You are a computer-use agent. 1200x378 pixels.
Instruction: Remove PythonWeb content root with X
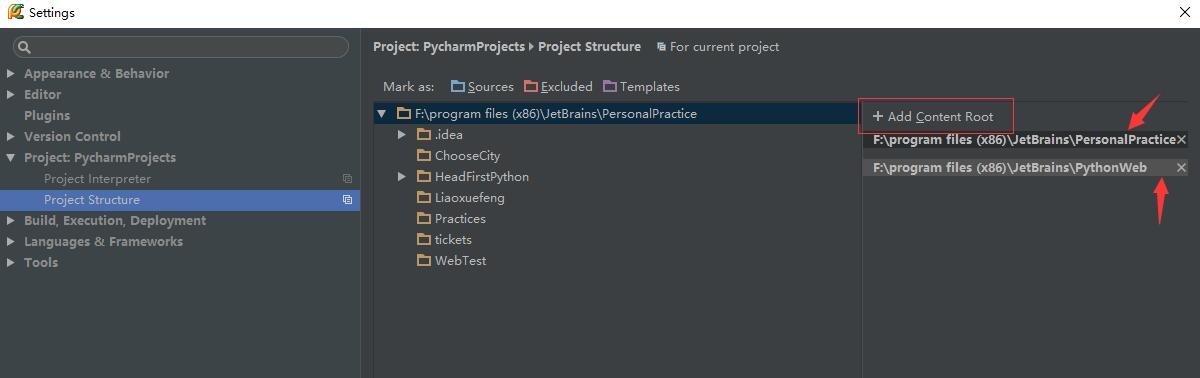coord(1181,168)
